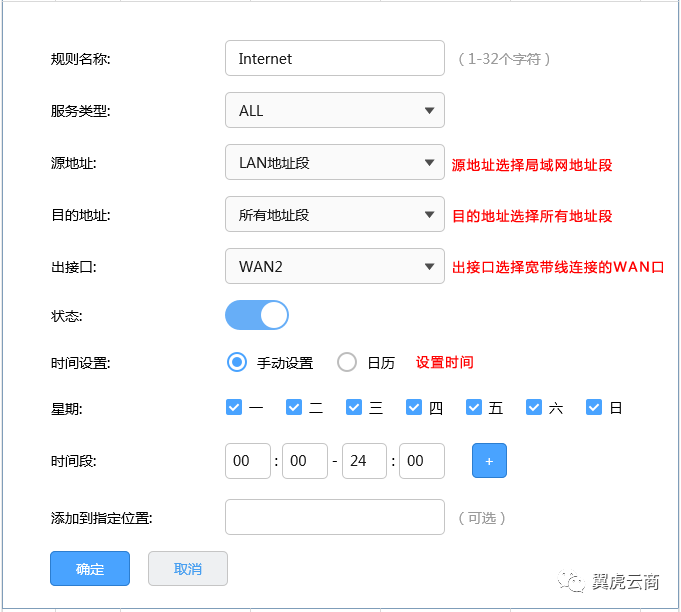Click the 规则名称 label text
The width and height of the screenshot is (681, 612).
[x=80, y=59]
